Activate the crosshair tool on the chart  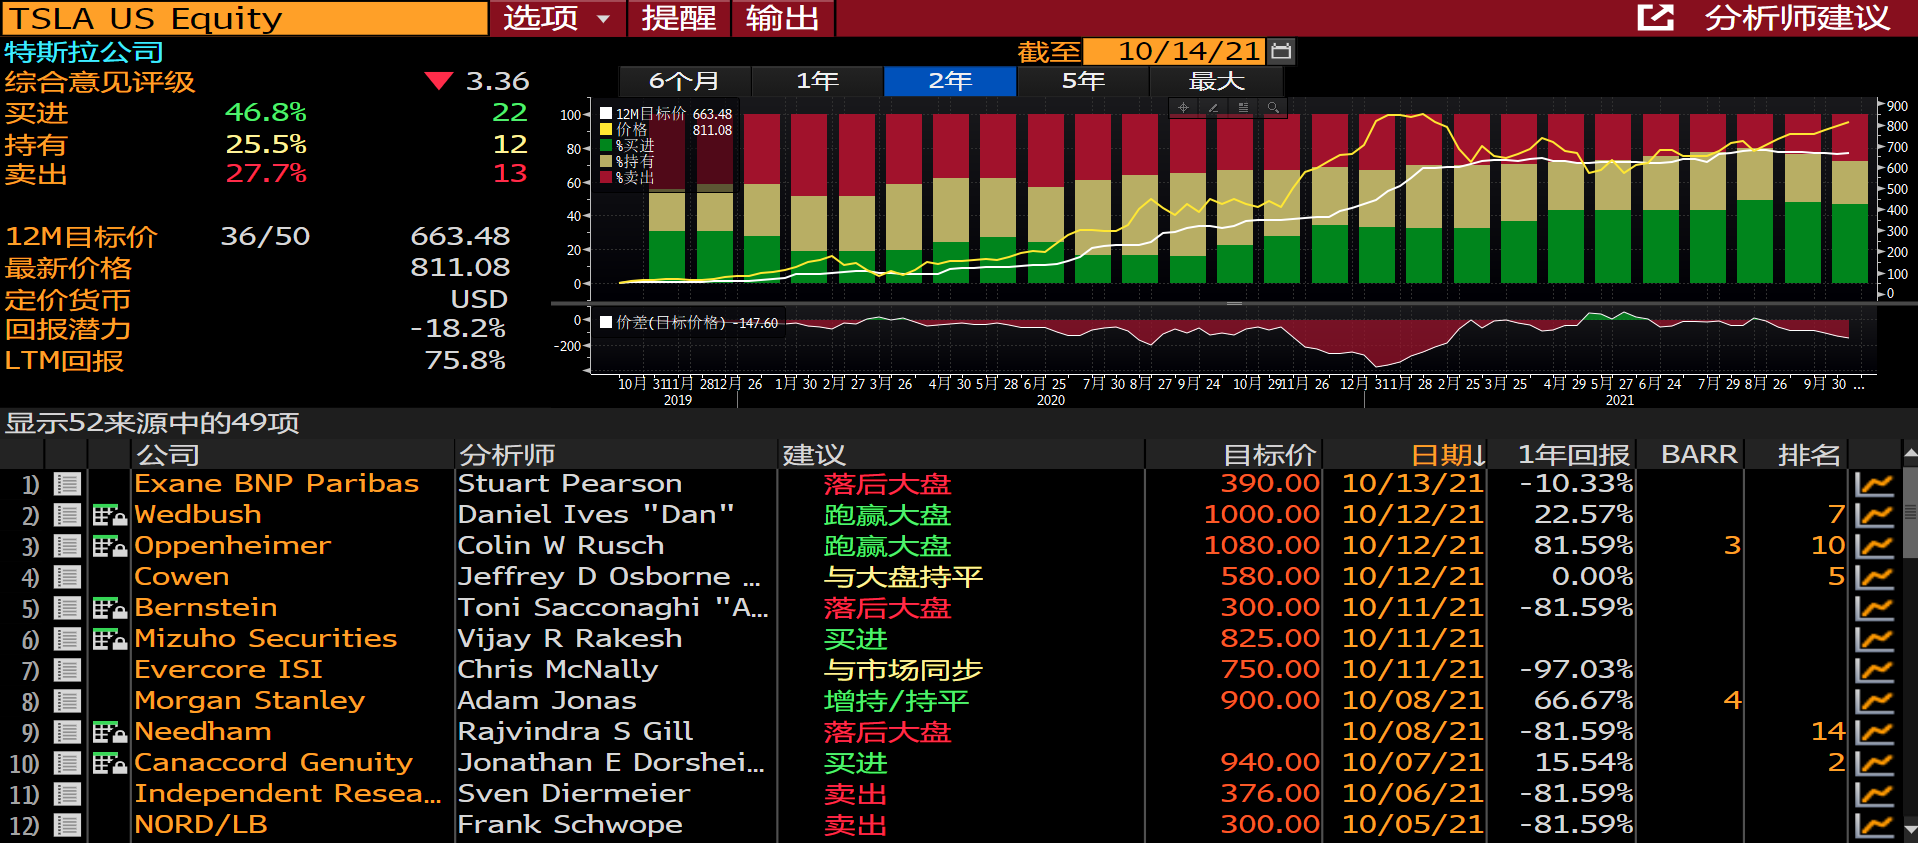[1183, 107]
